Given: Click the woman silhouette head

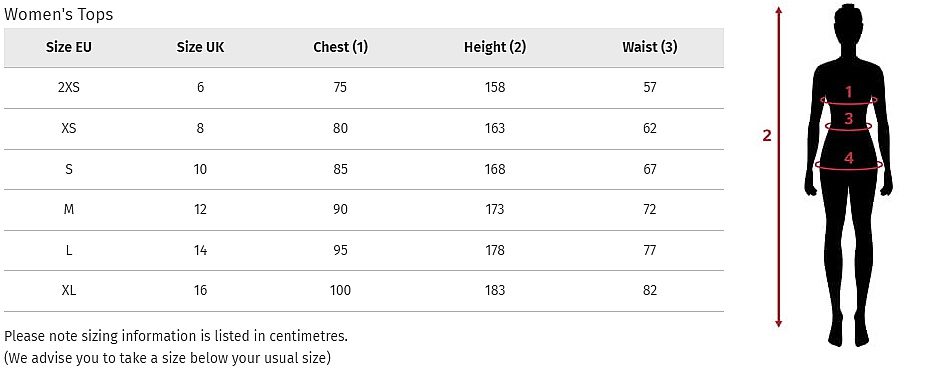Looking at the screenshot, I should click(x=848, y=26).
